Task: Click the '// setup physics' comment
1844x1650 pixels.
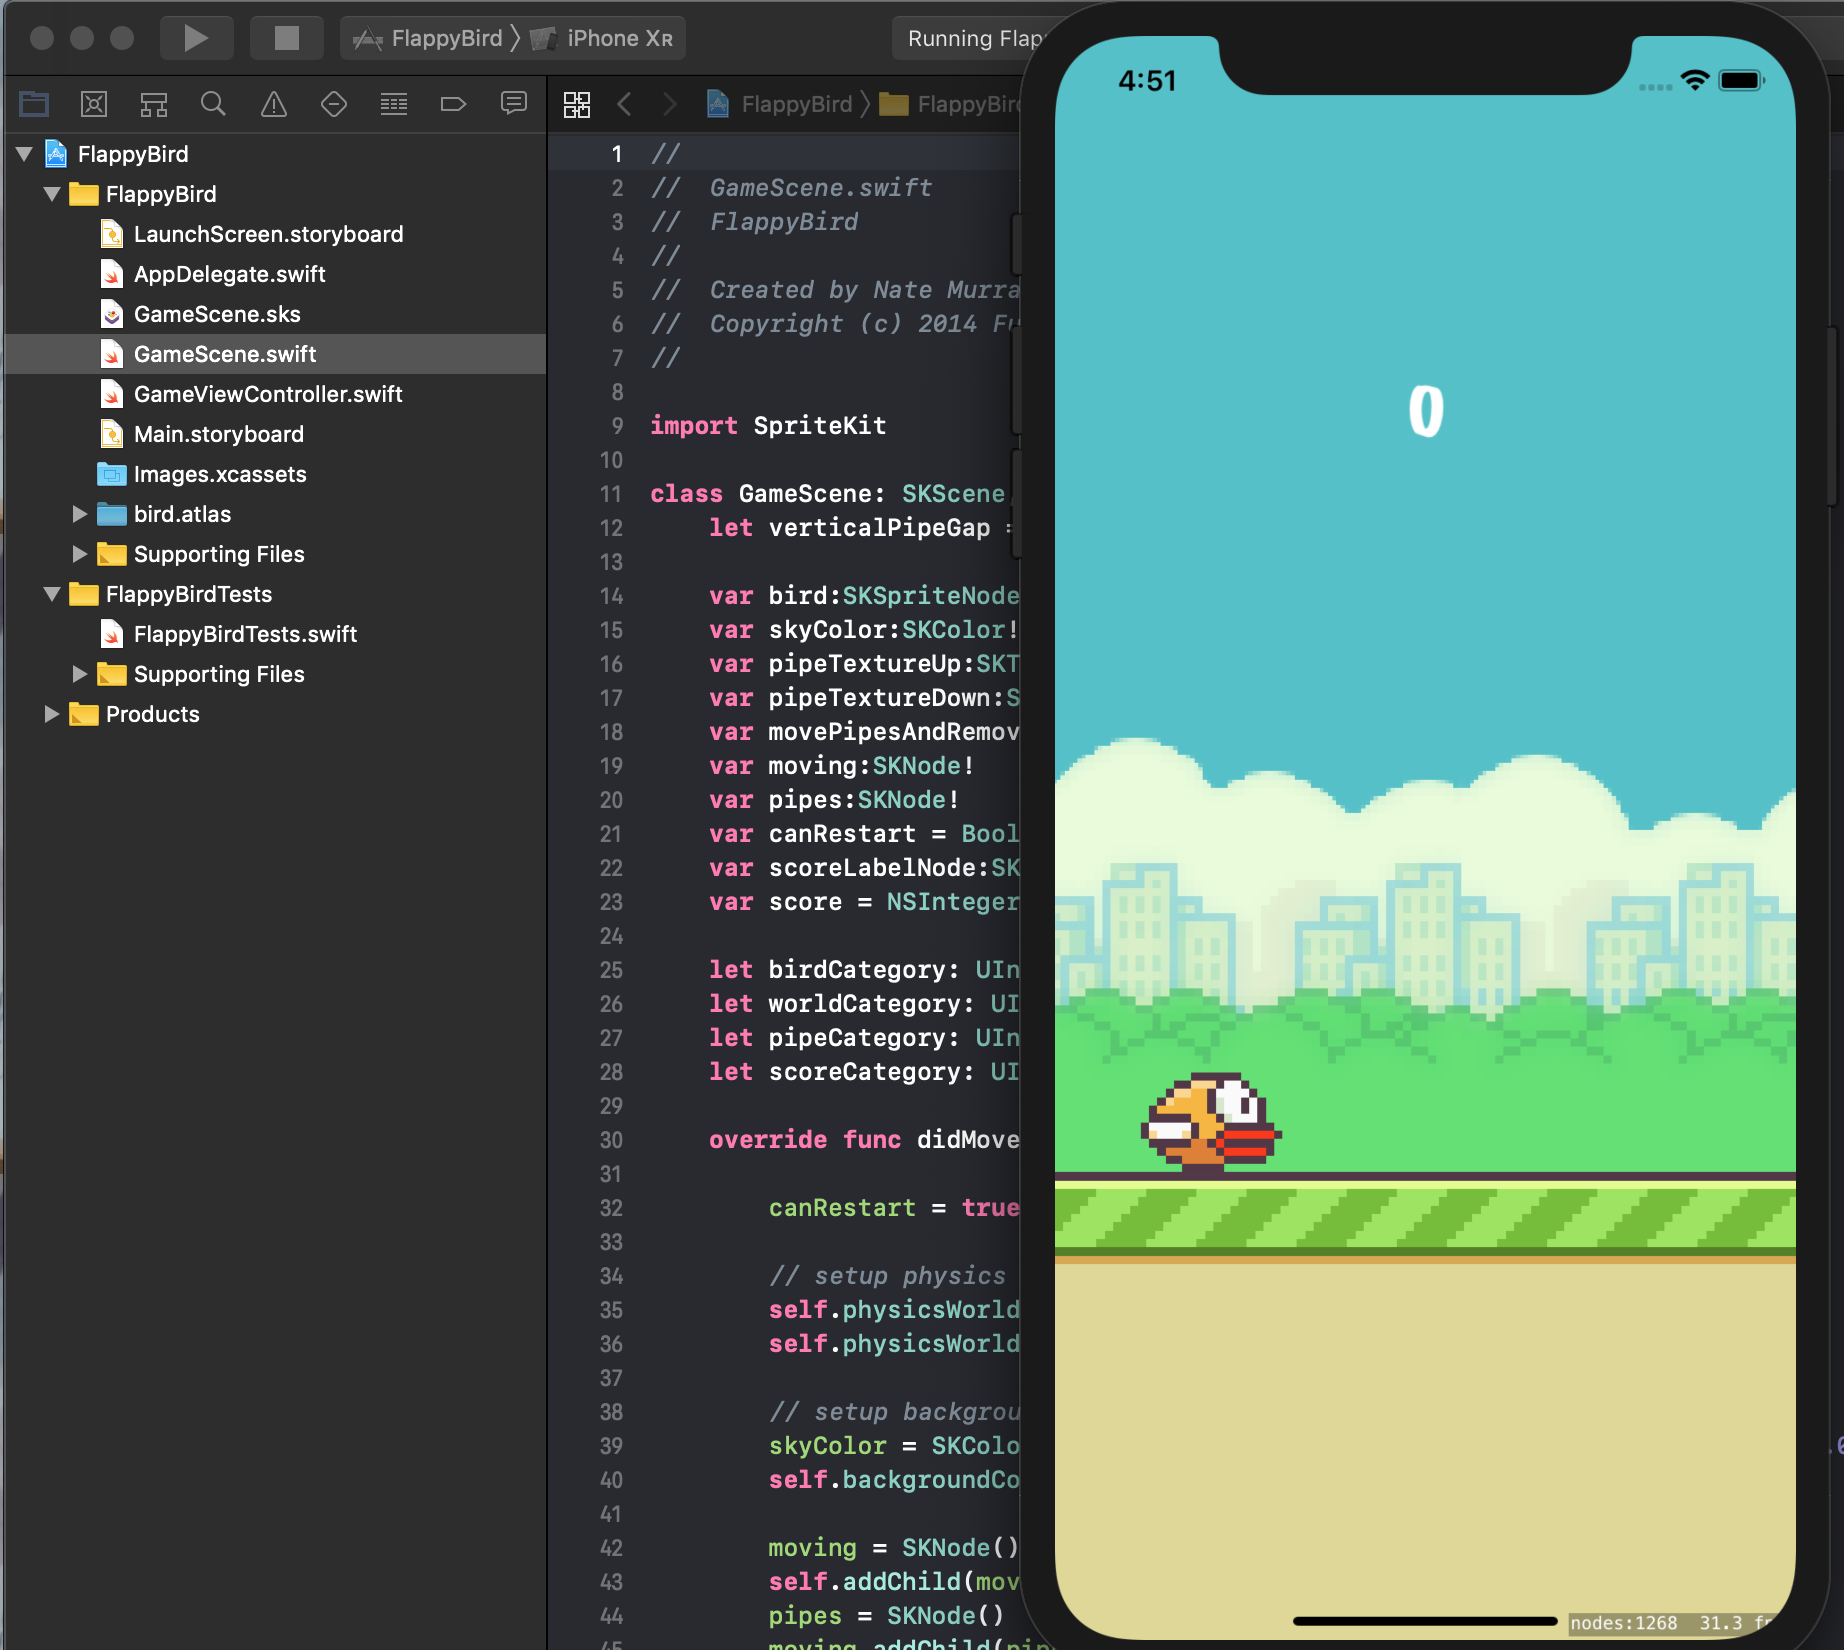Action: pos(887,1276)
